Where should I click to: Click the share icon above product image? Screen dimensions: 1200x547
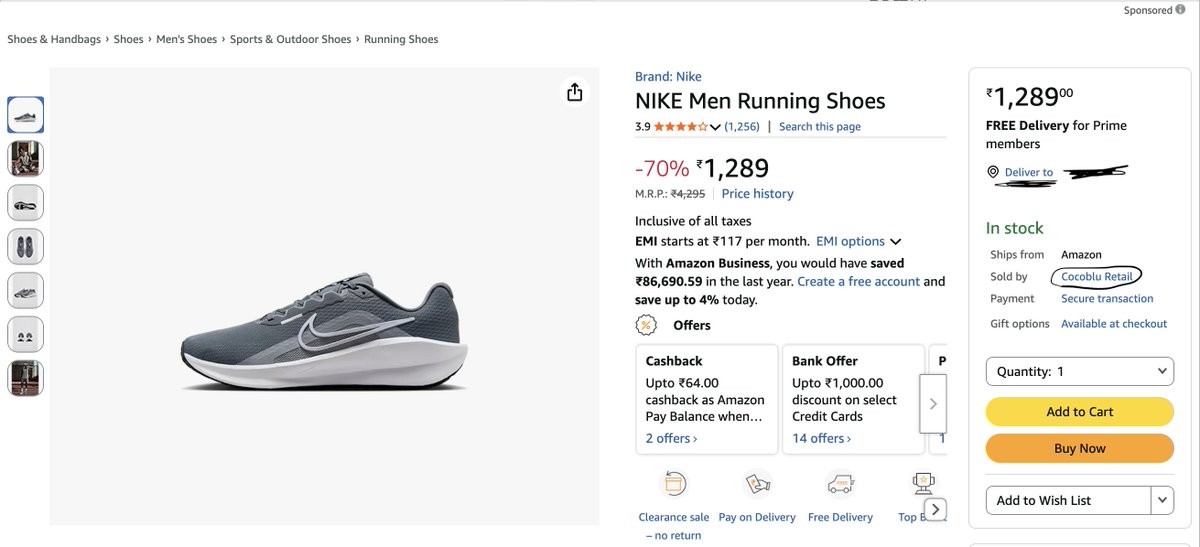coord(574,92)
